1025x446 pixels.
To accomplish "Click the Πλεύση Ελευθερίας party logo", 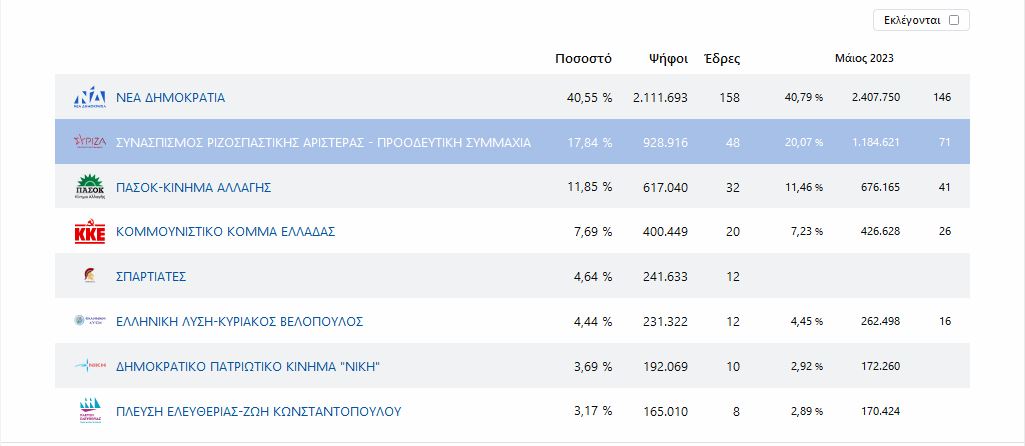I will [90, 410].
